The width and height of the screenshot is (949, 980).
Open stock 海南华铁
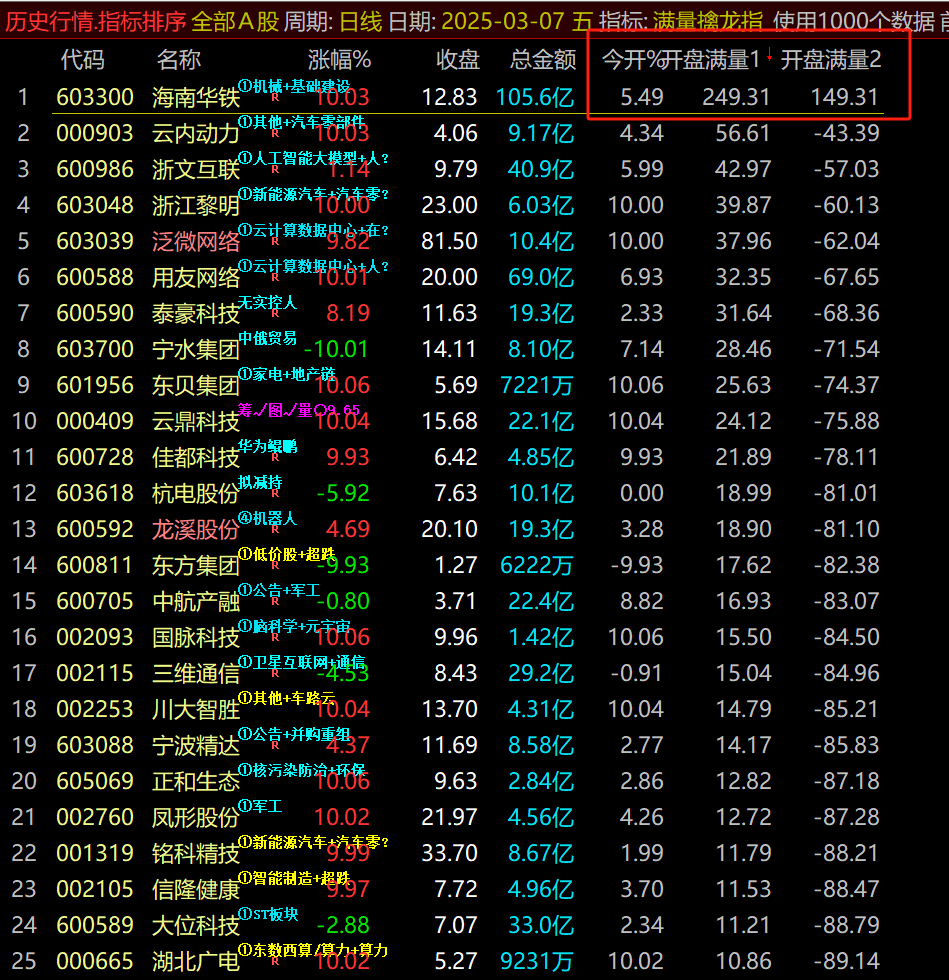[196, 98]
